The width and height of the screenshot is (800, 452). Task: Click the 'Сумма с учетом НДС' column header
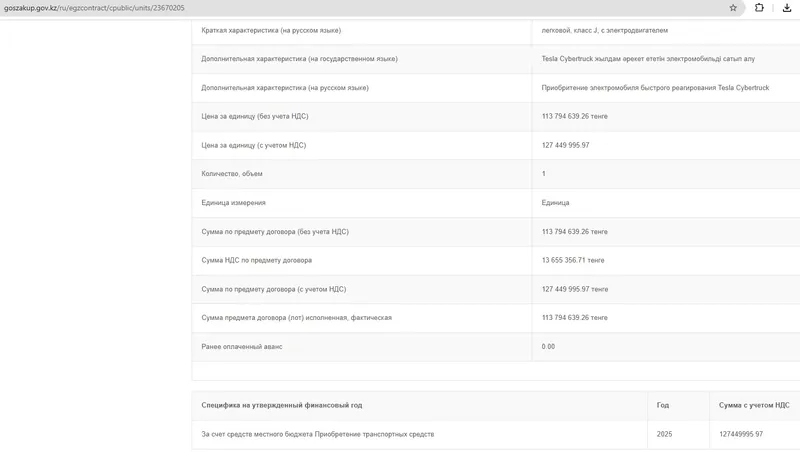coord(754,405)
